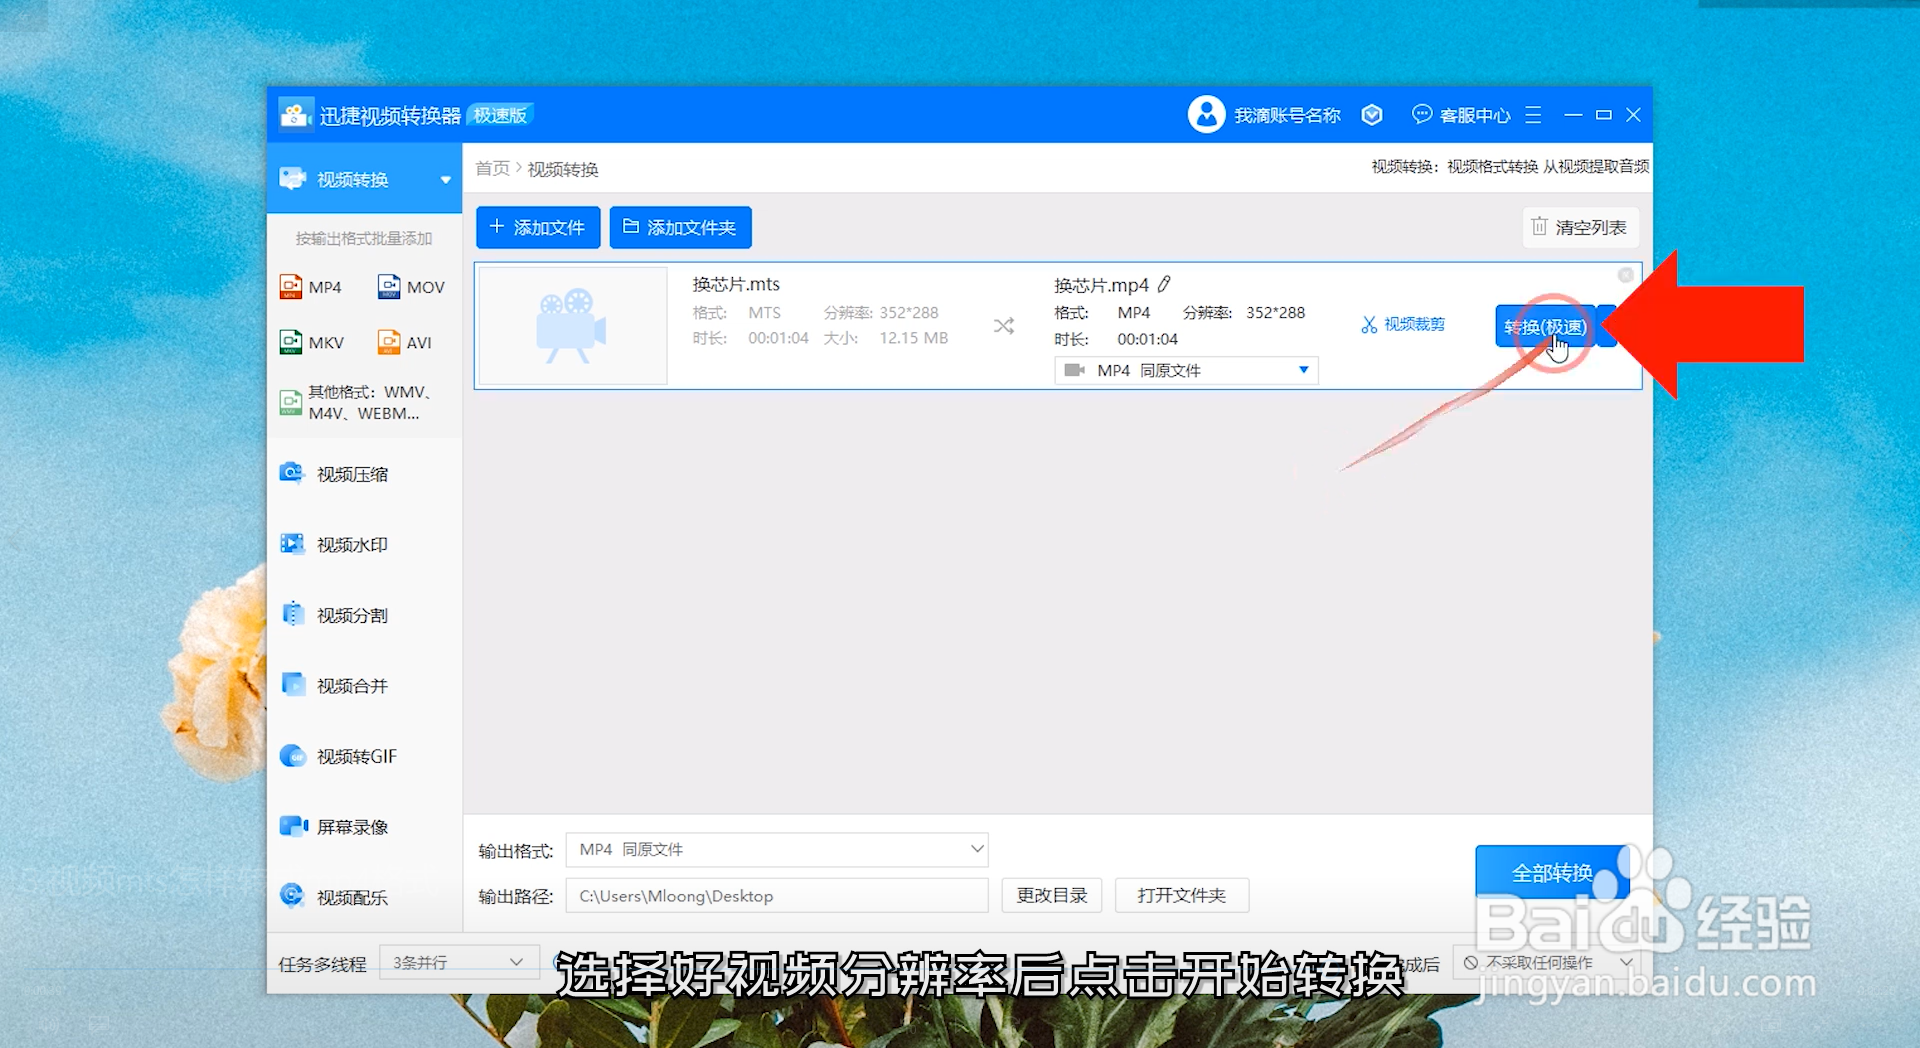The width and height of the screenshot is (1920, 1048).
Task: Click the 输出路径 path field
Action: (777, 896)
